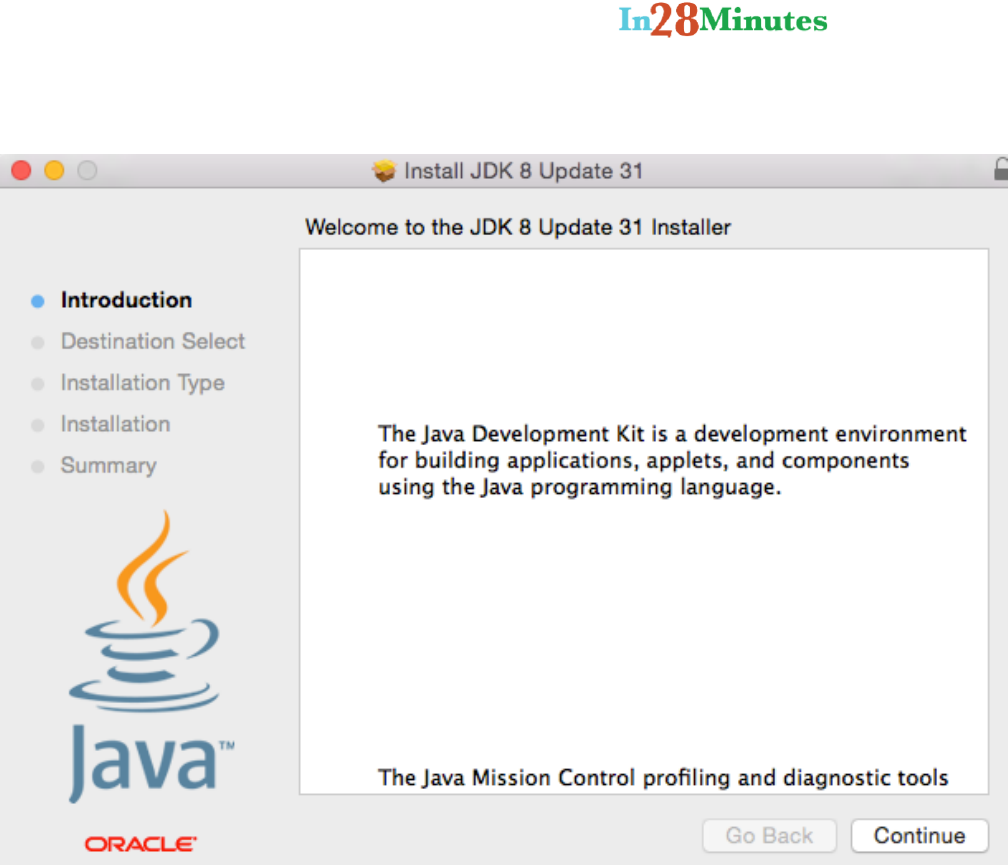
Task: Select the Installation step in sidebar
Action: point(116,424)
